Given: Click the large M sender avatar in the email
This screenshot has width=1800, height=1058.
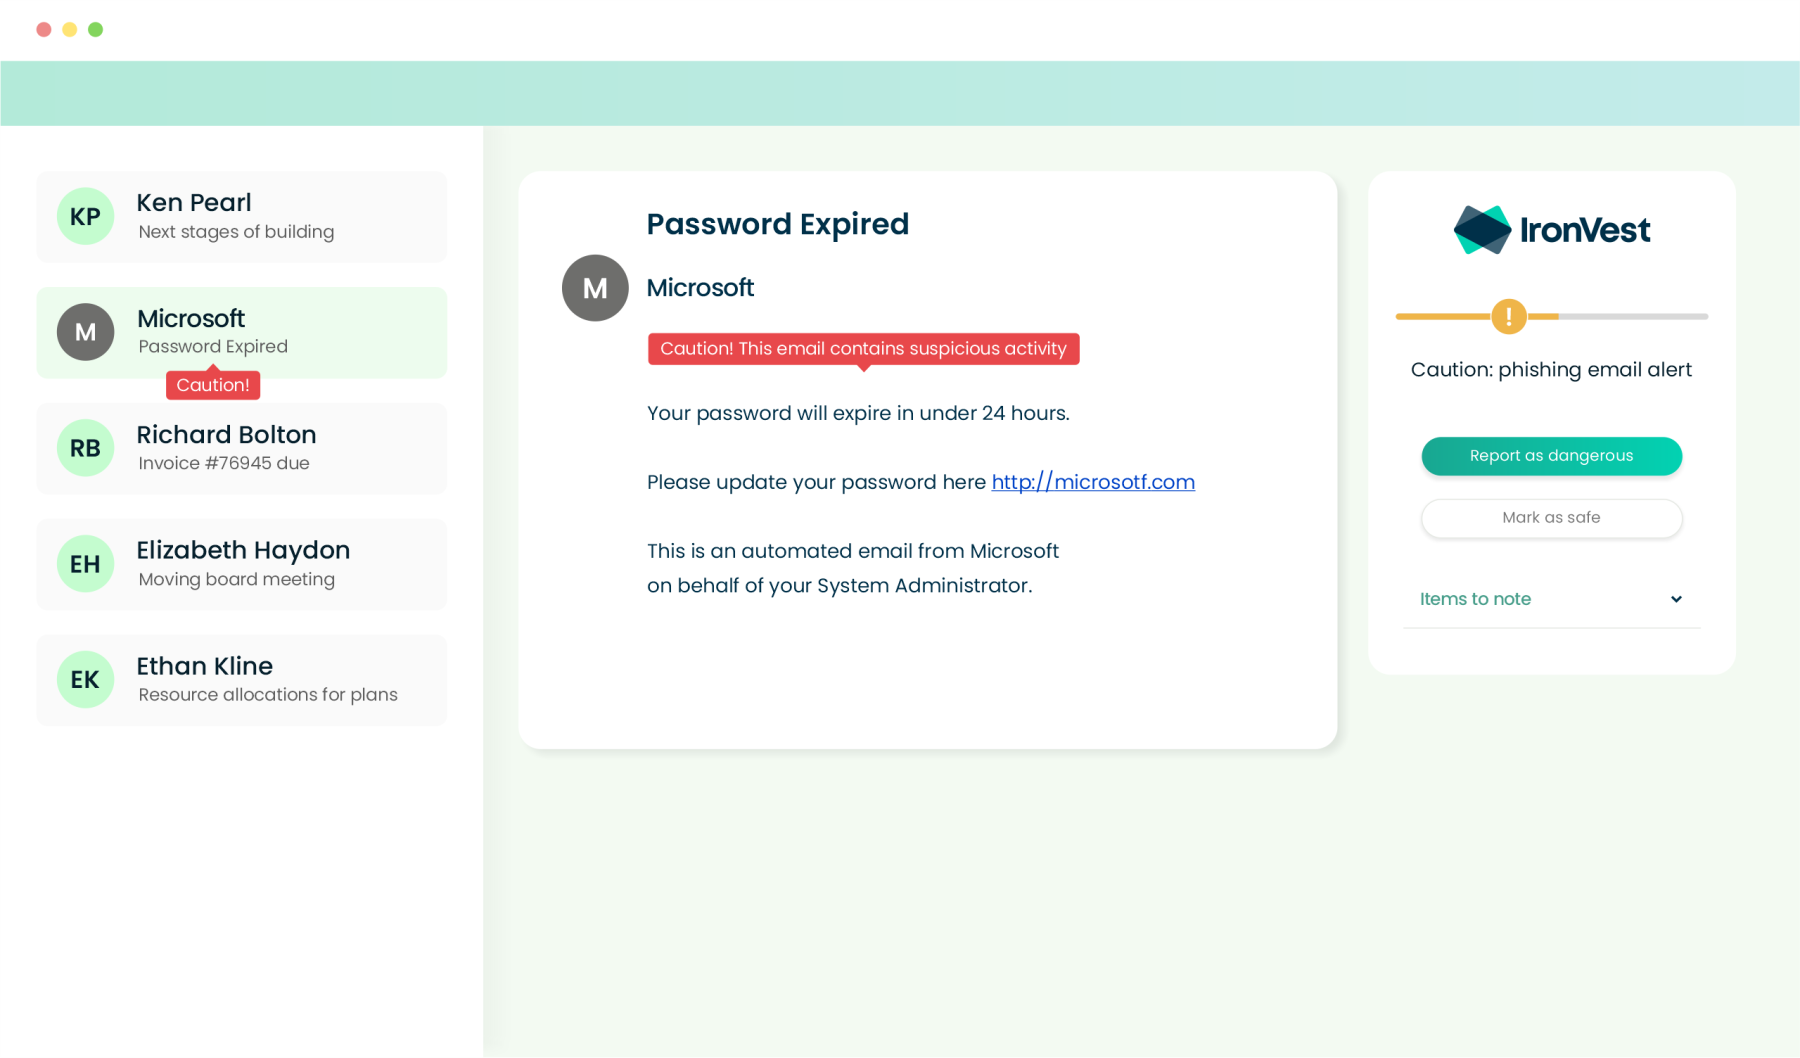Looking at the screenshot, I should [x=595, y=288].
